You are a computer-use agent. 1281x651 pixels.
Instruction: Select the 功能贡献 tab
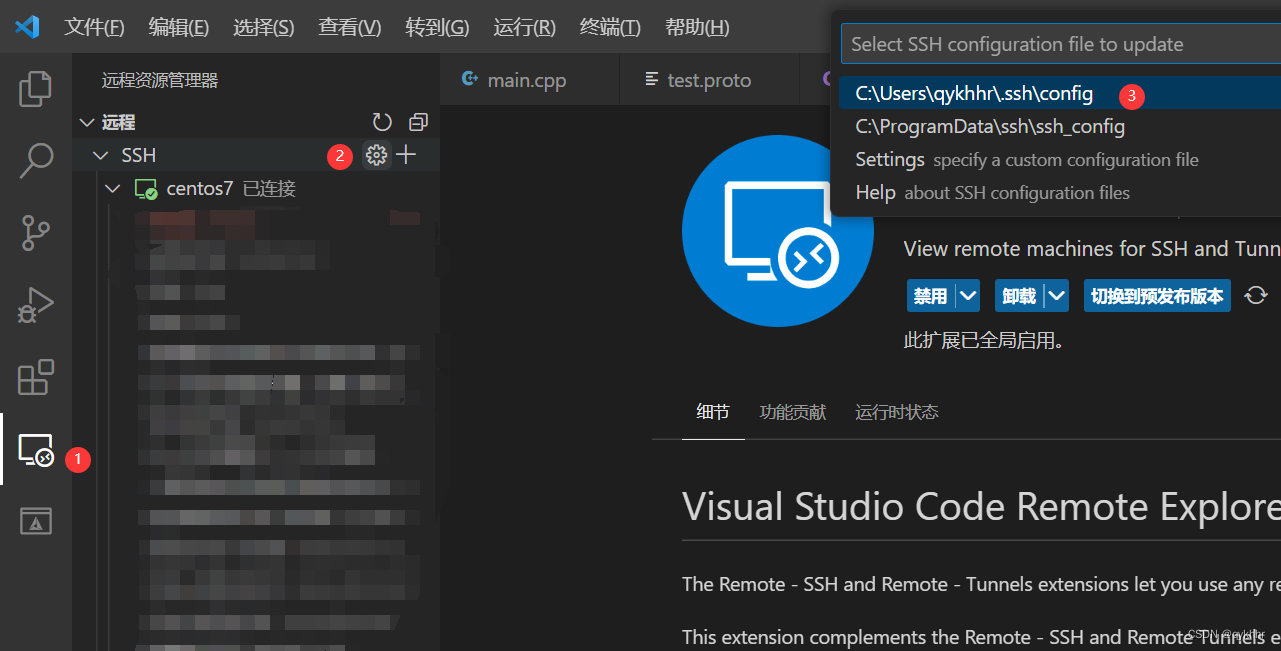click(793, 412)
